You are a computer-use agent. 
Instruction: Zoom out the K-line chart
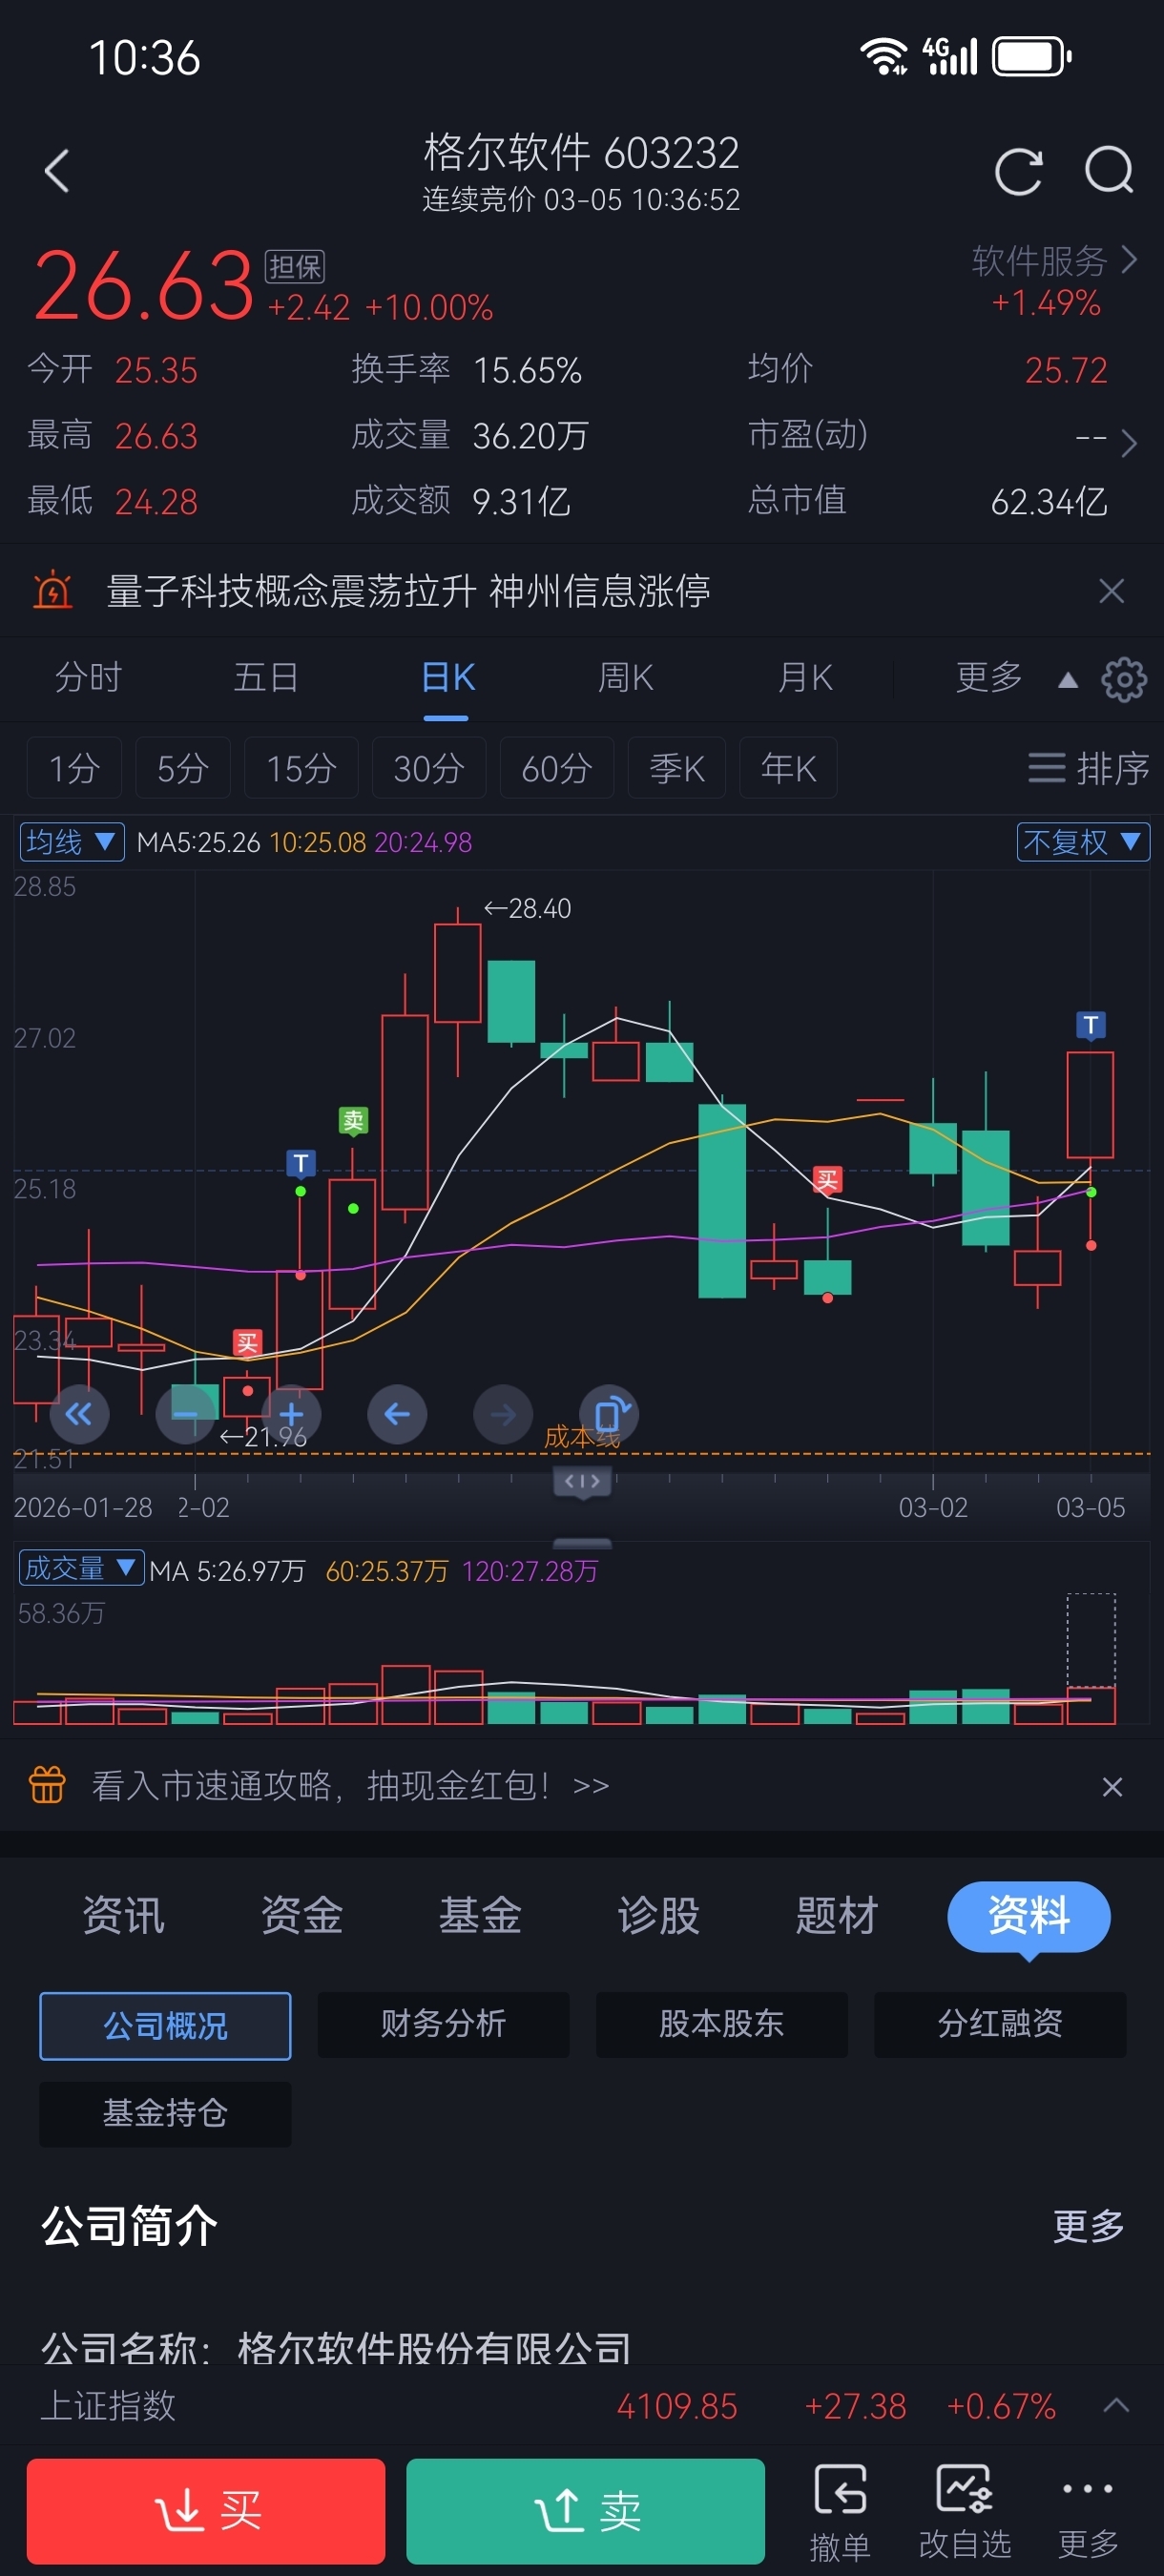[x=186, y=1413]
